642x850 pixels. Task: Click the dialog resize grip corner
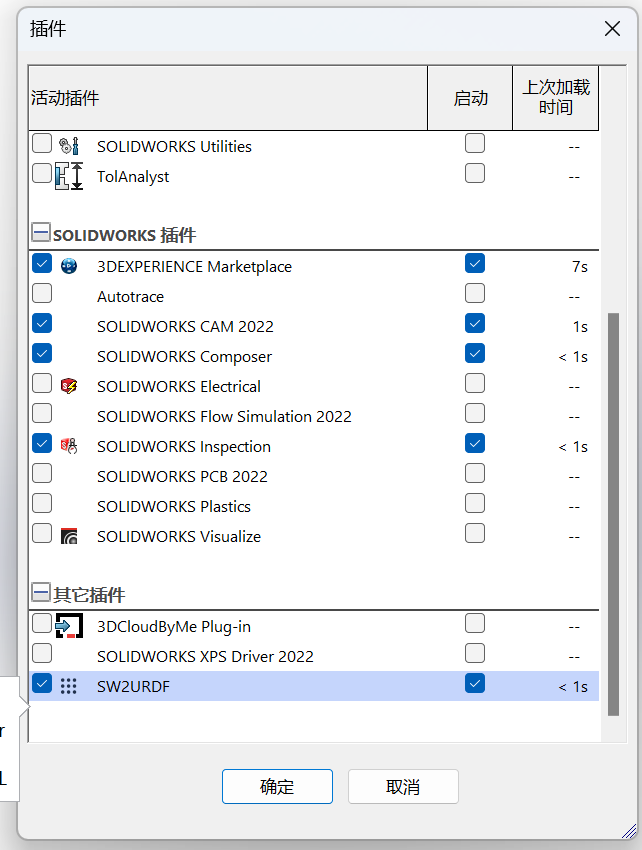click(x=629, y=831)
